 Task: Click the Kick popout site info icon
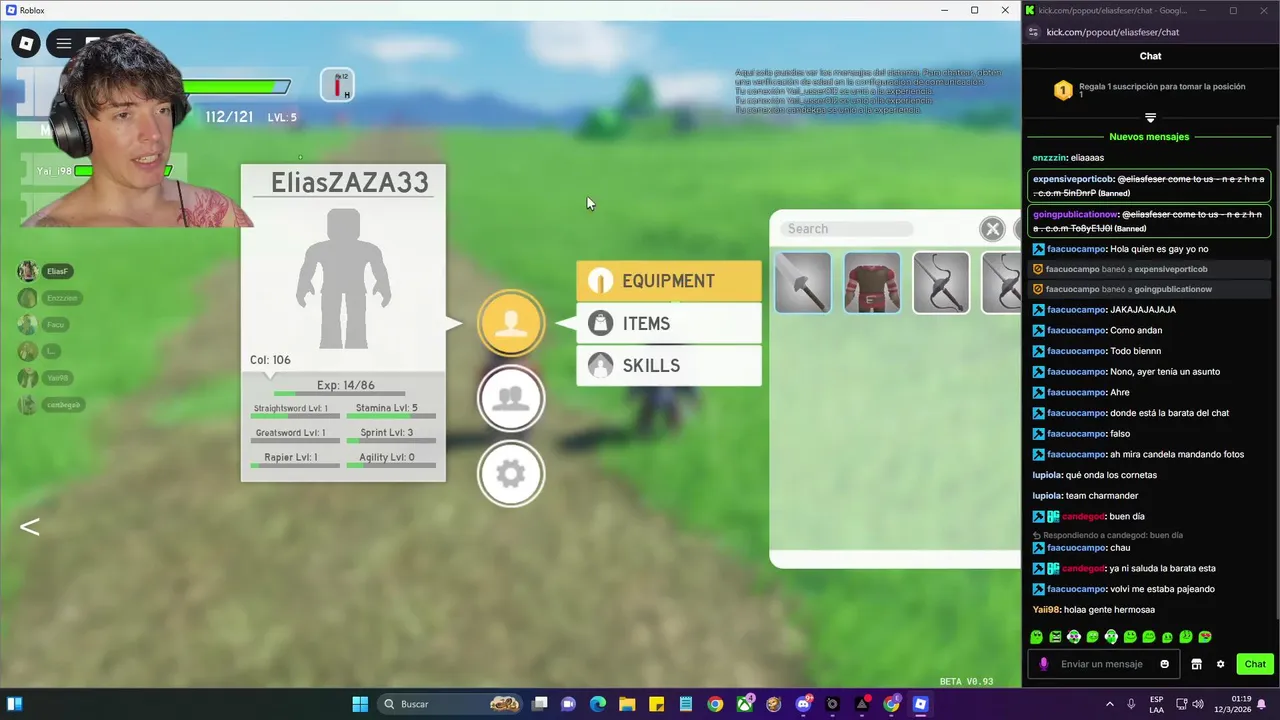coord(1034,32)
